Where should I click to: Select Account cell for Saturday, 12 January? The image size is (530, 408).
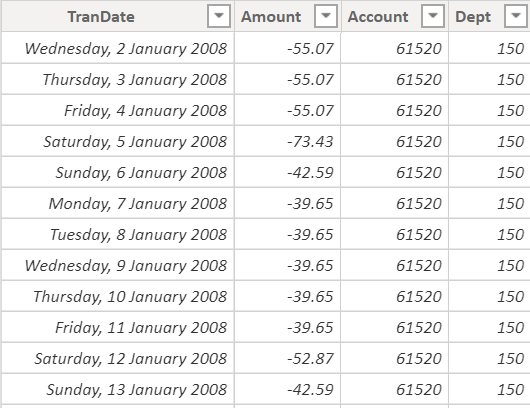click(x=395, y=358)
